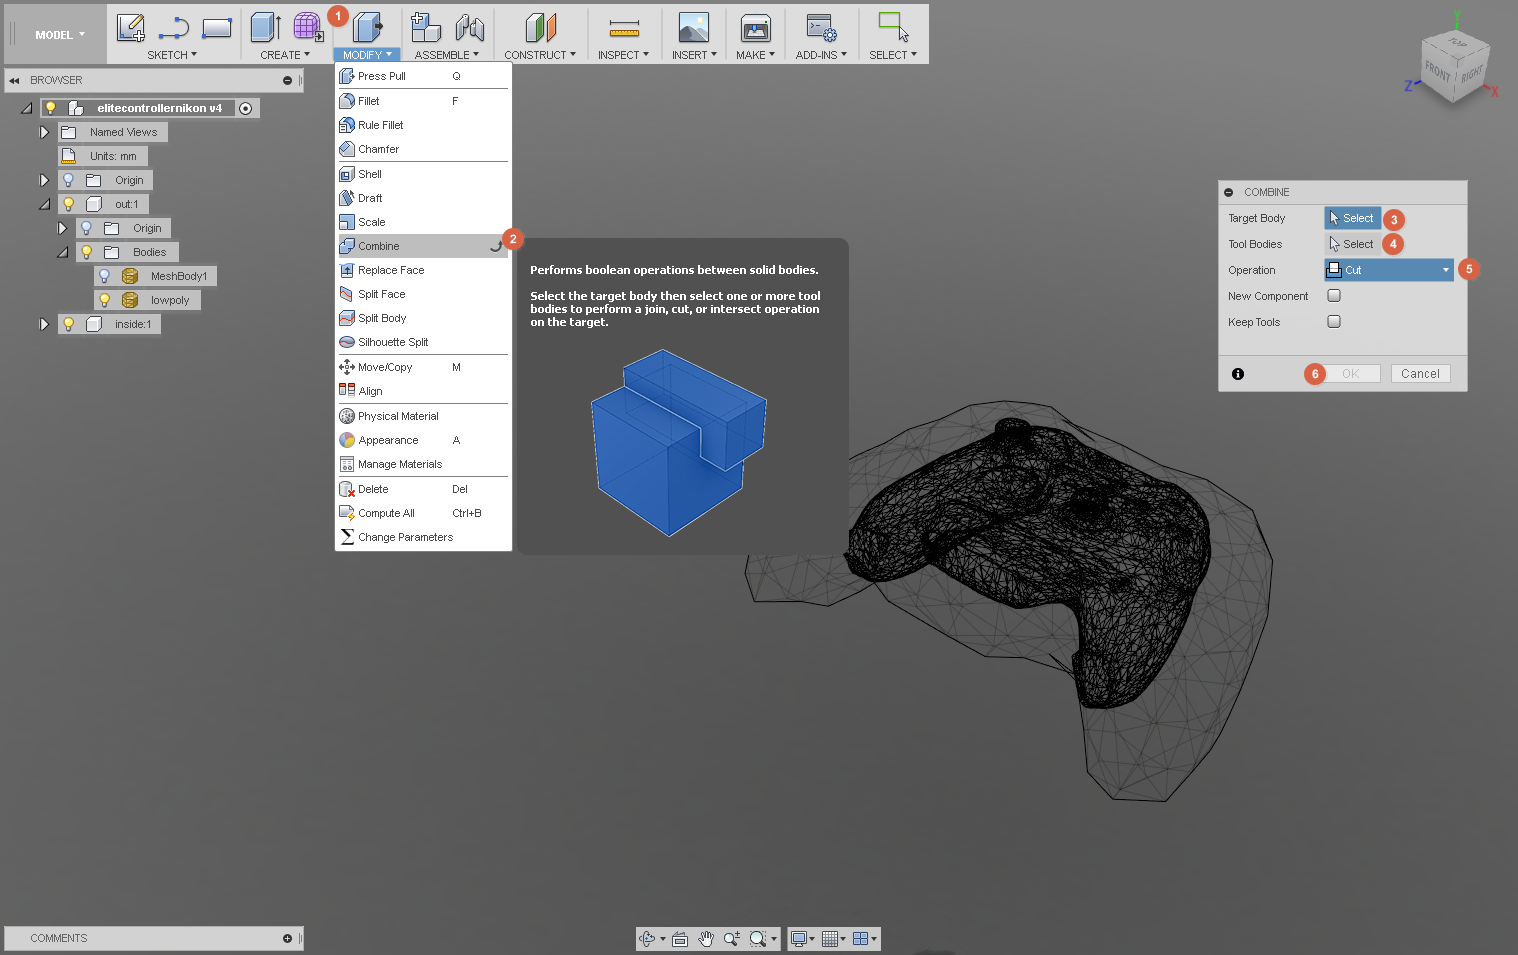Click the Zoom magnifier icon
The image size is (1518, 955).
pyautogui.click(x=732, y=939)
